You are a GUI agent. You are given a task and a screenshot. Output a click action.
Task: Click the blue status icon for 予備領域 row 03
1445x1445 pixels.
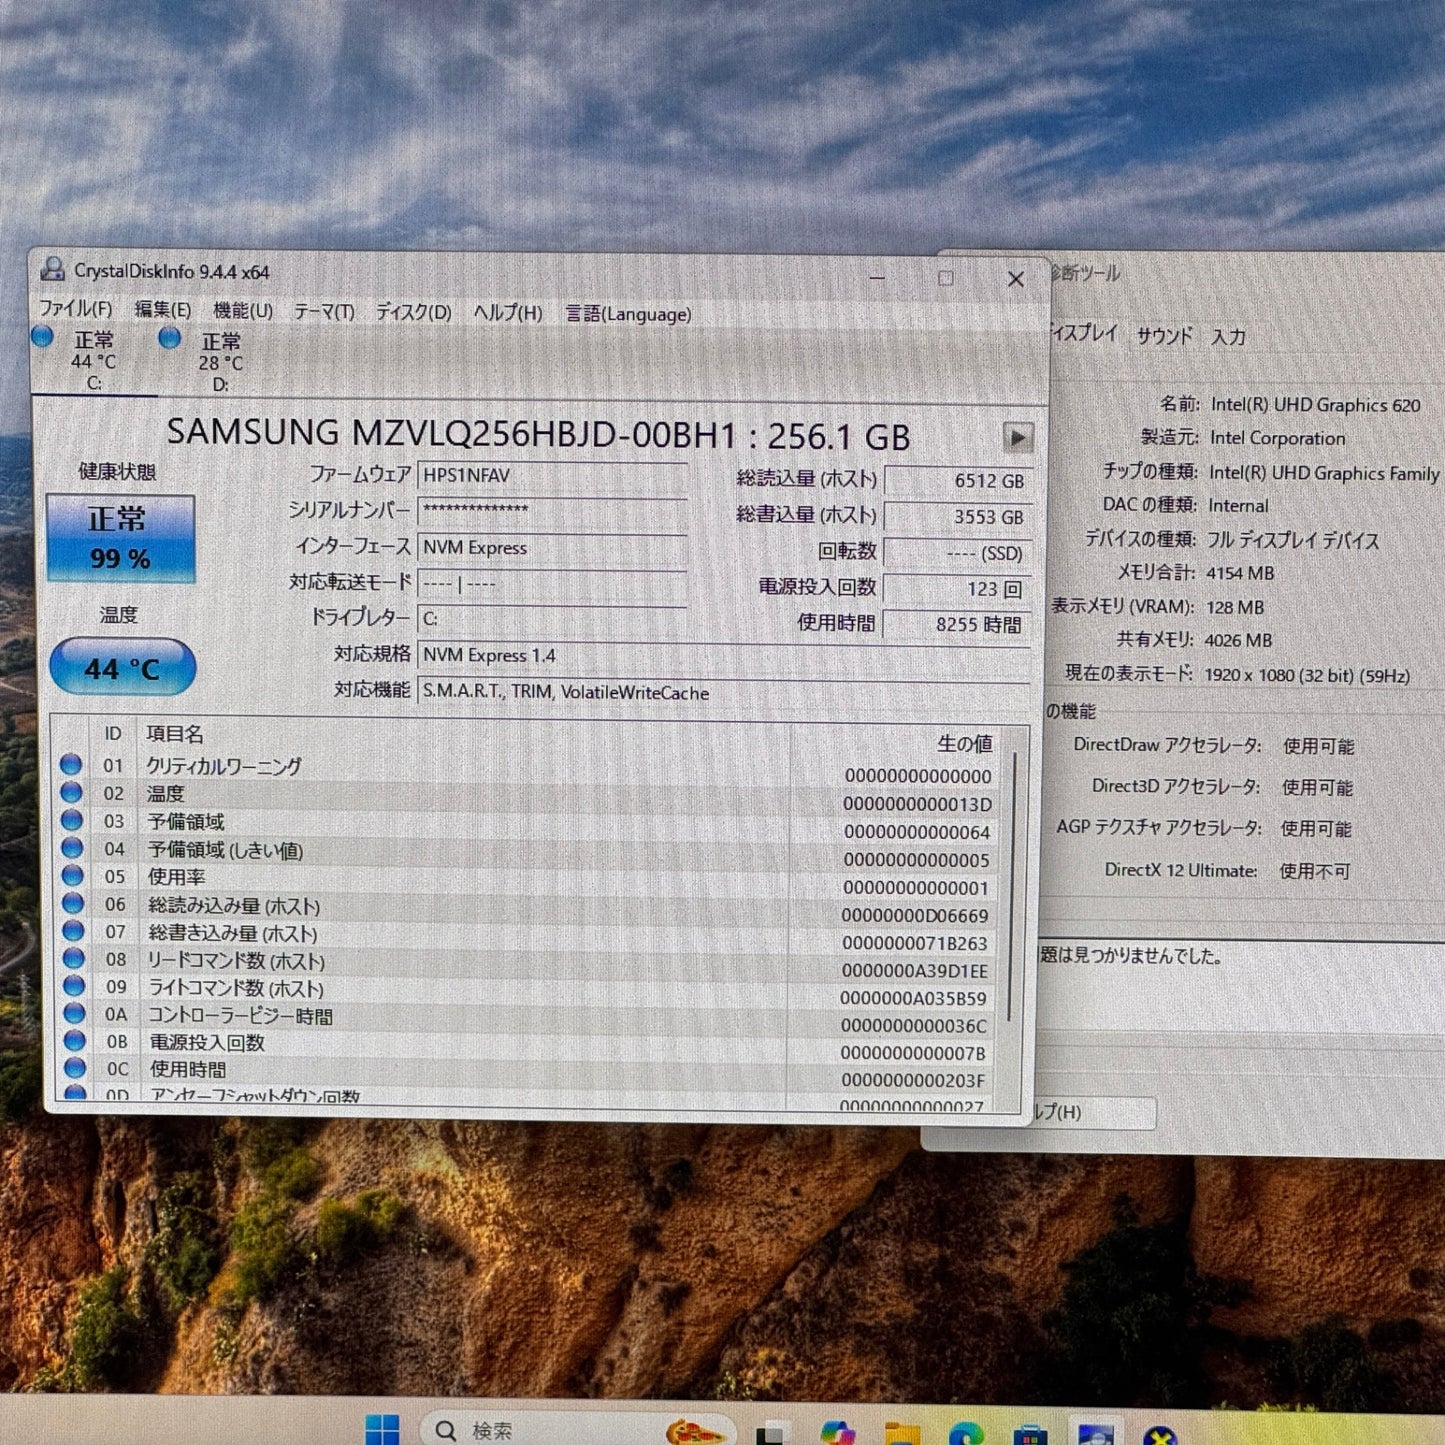72,820
